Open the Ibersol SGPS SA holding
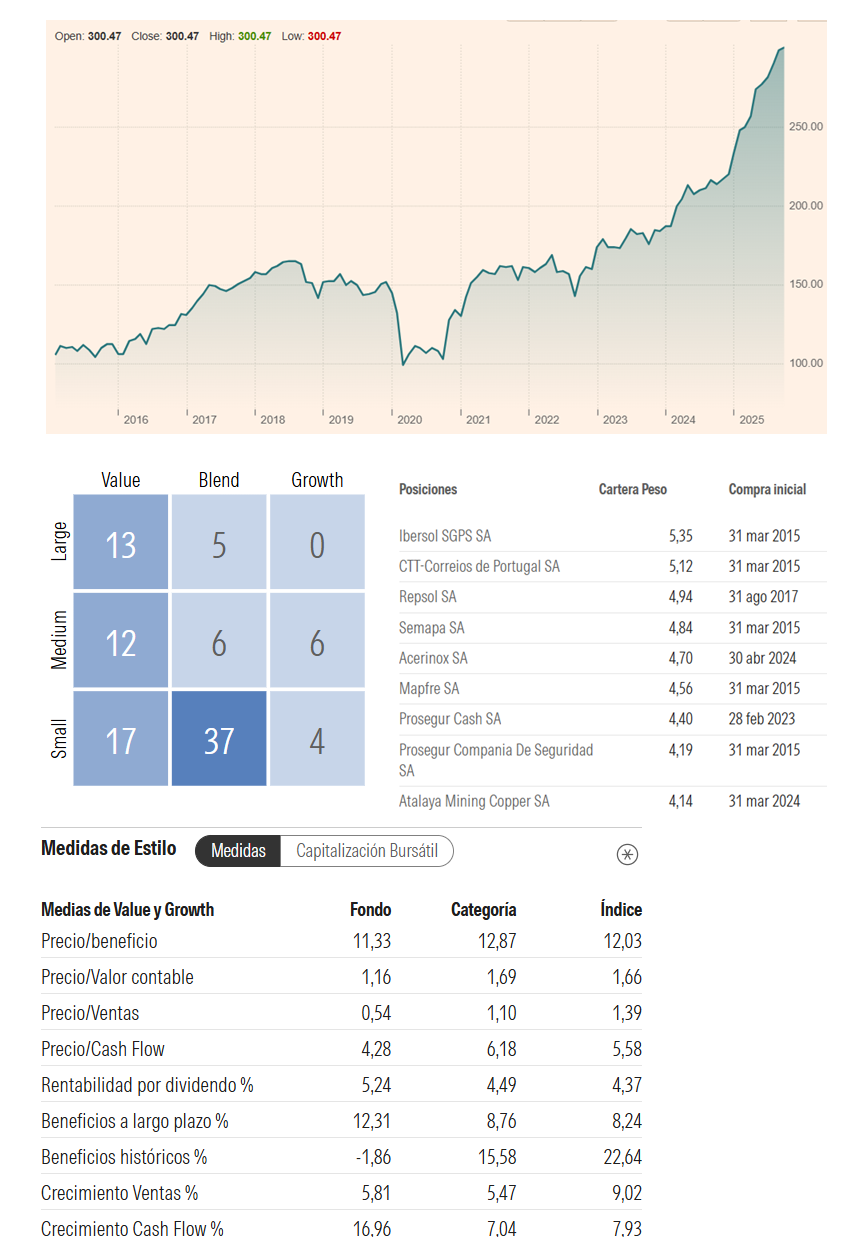 (x=445, y=536)
